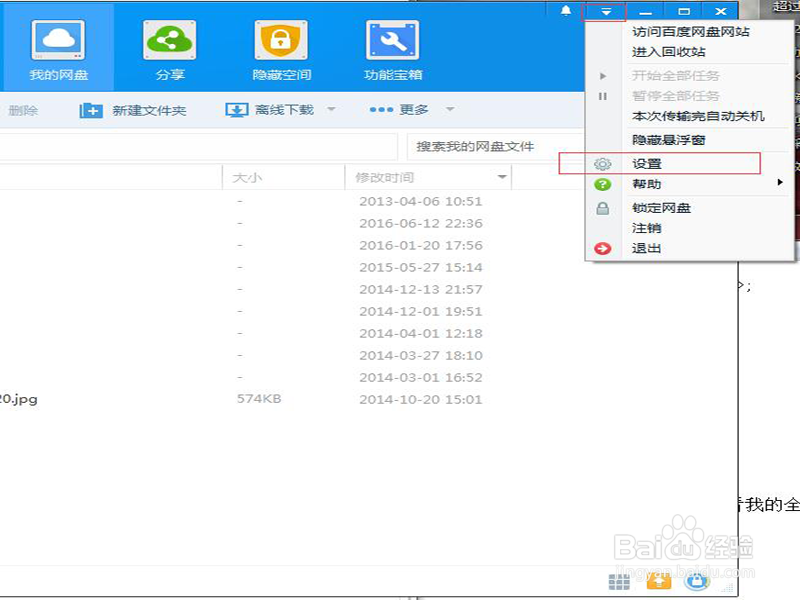
Task: Click the 离线下载 offline download button
Action: pos(270,110)
